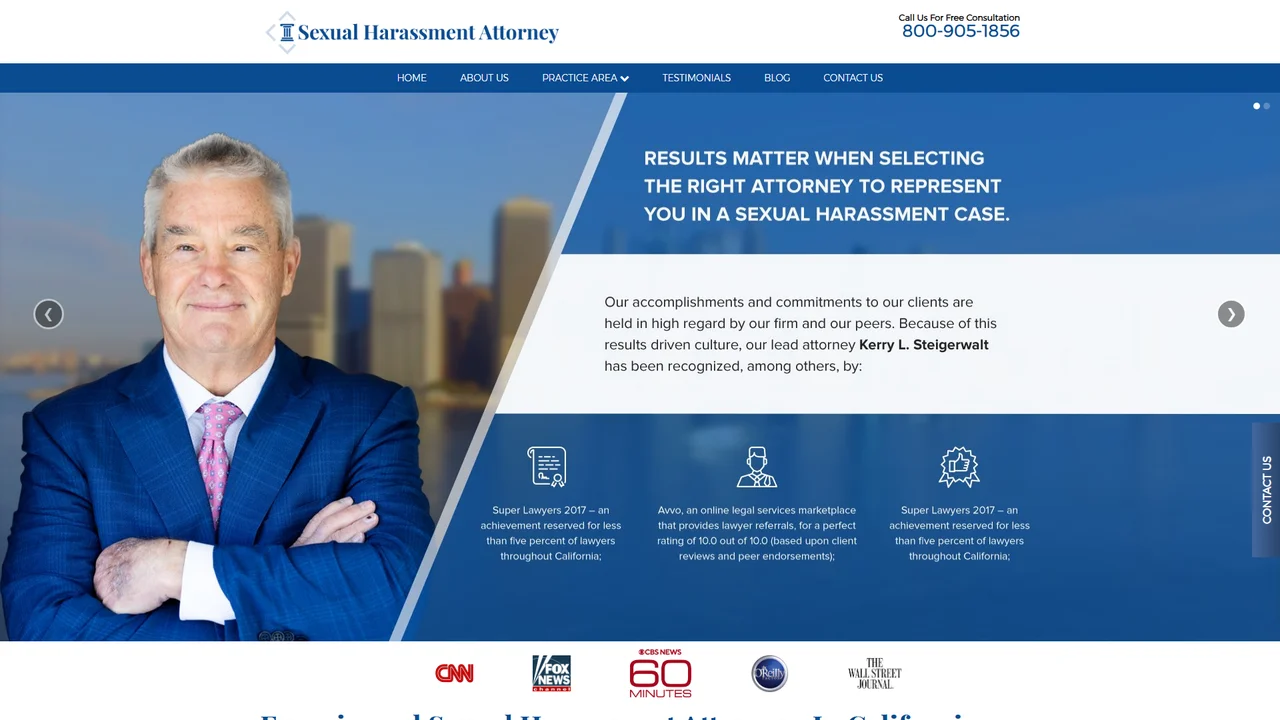Click the "Call Us For Free Consultation" text
The image size is (1280, 720).
pyautogui.click(x=959, y=17)
